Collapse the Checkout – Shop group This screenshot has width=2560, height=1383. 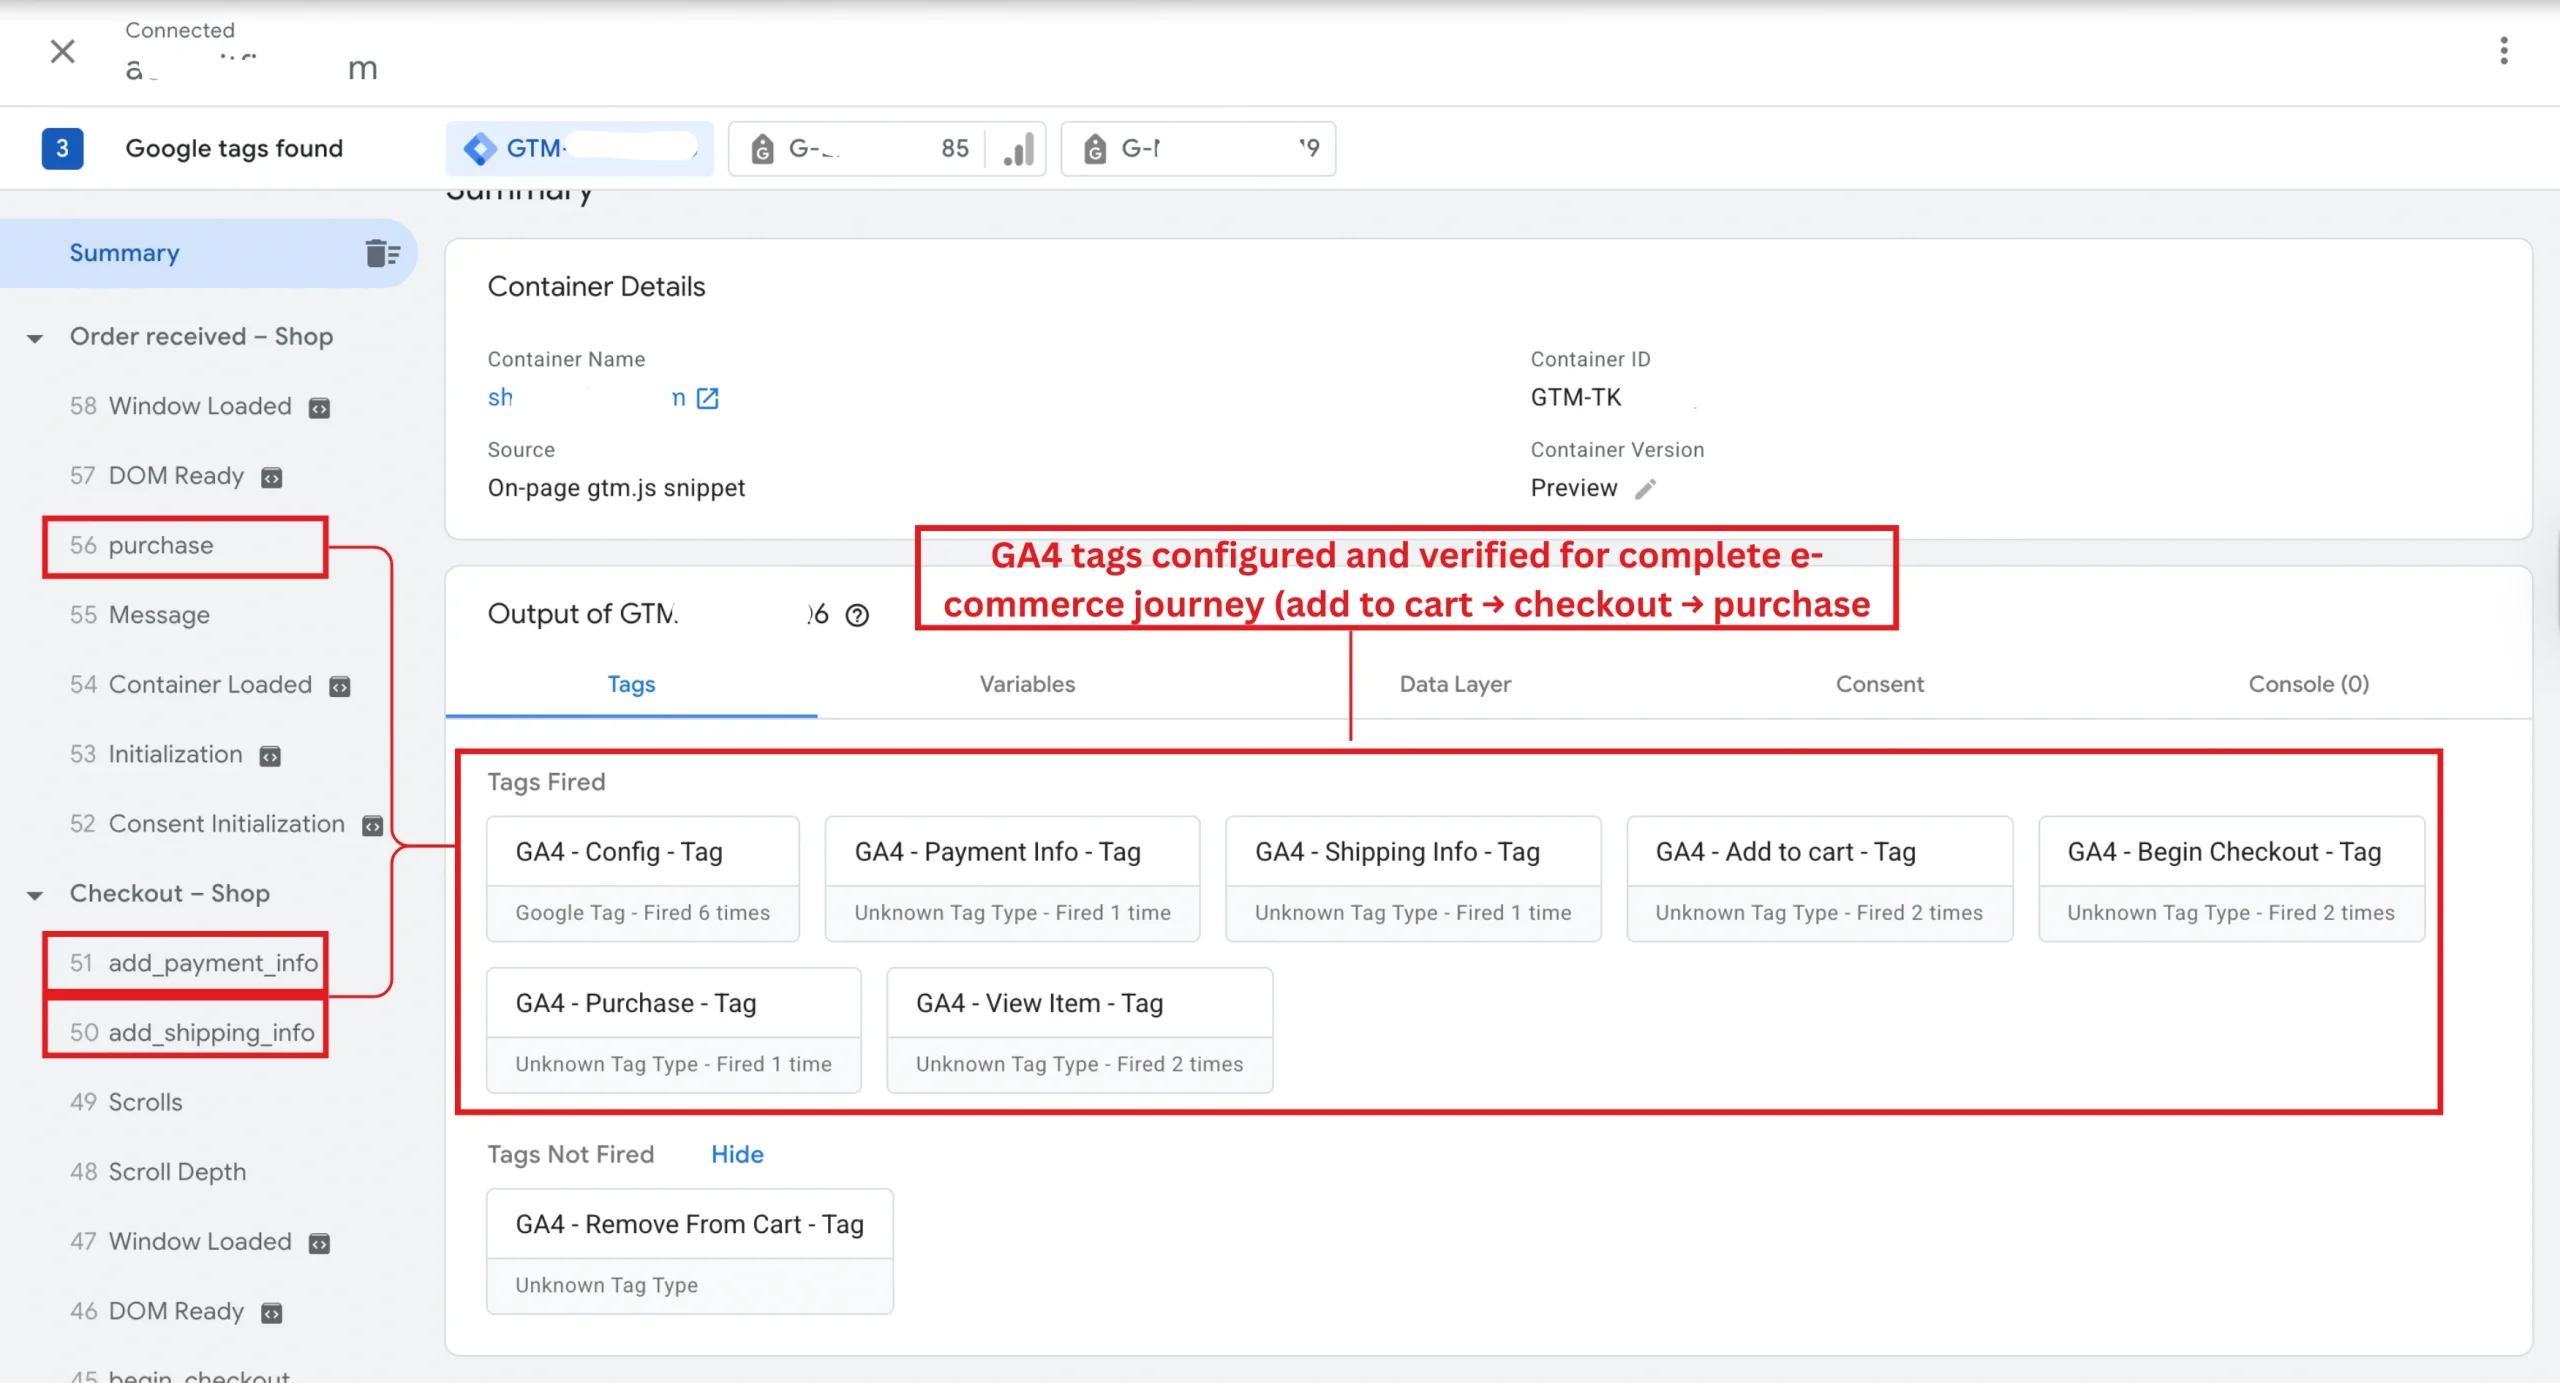(35, 895)
